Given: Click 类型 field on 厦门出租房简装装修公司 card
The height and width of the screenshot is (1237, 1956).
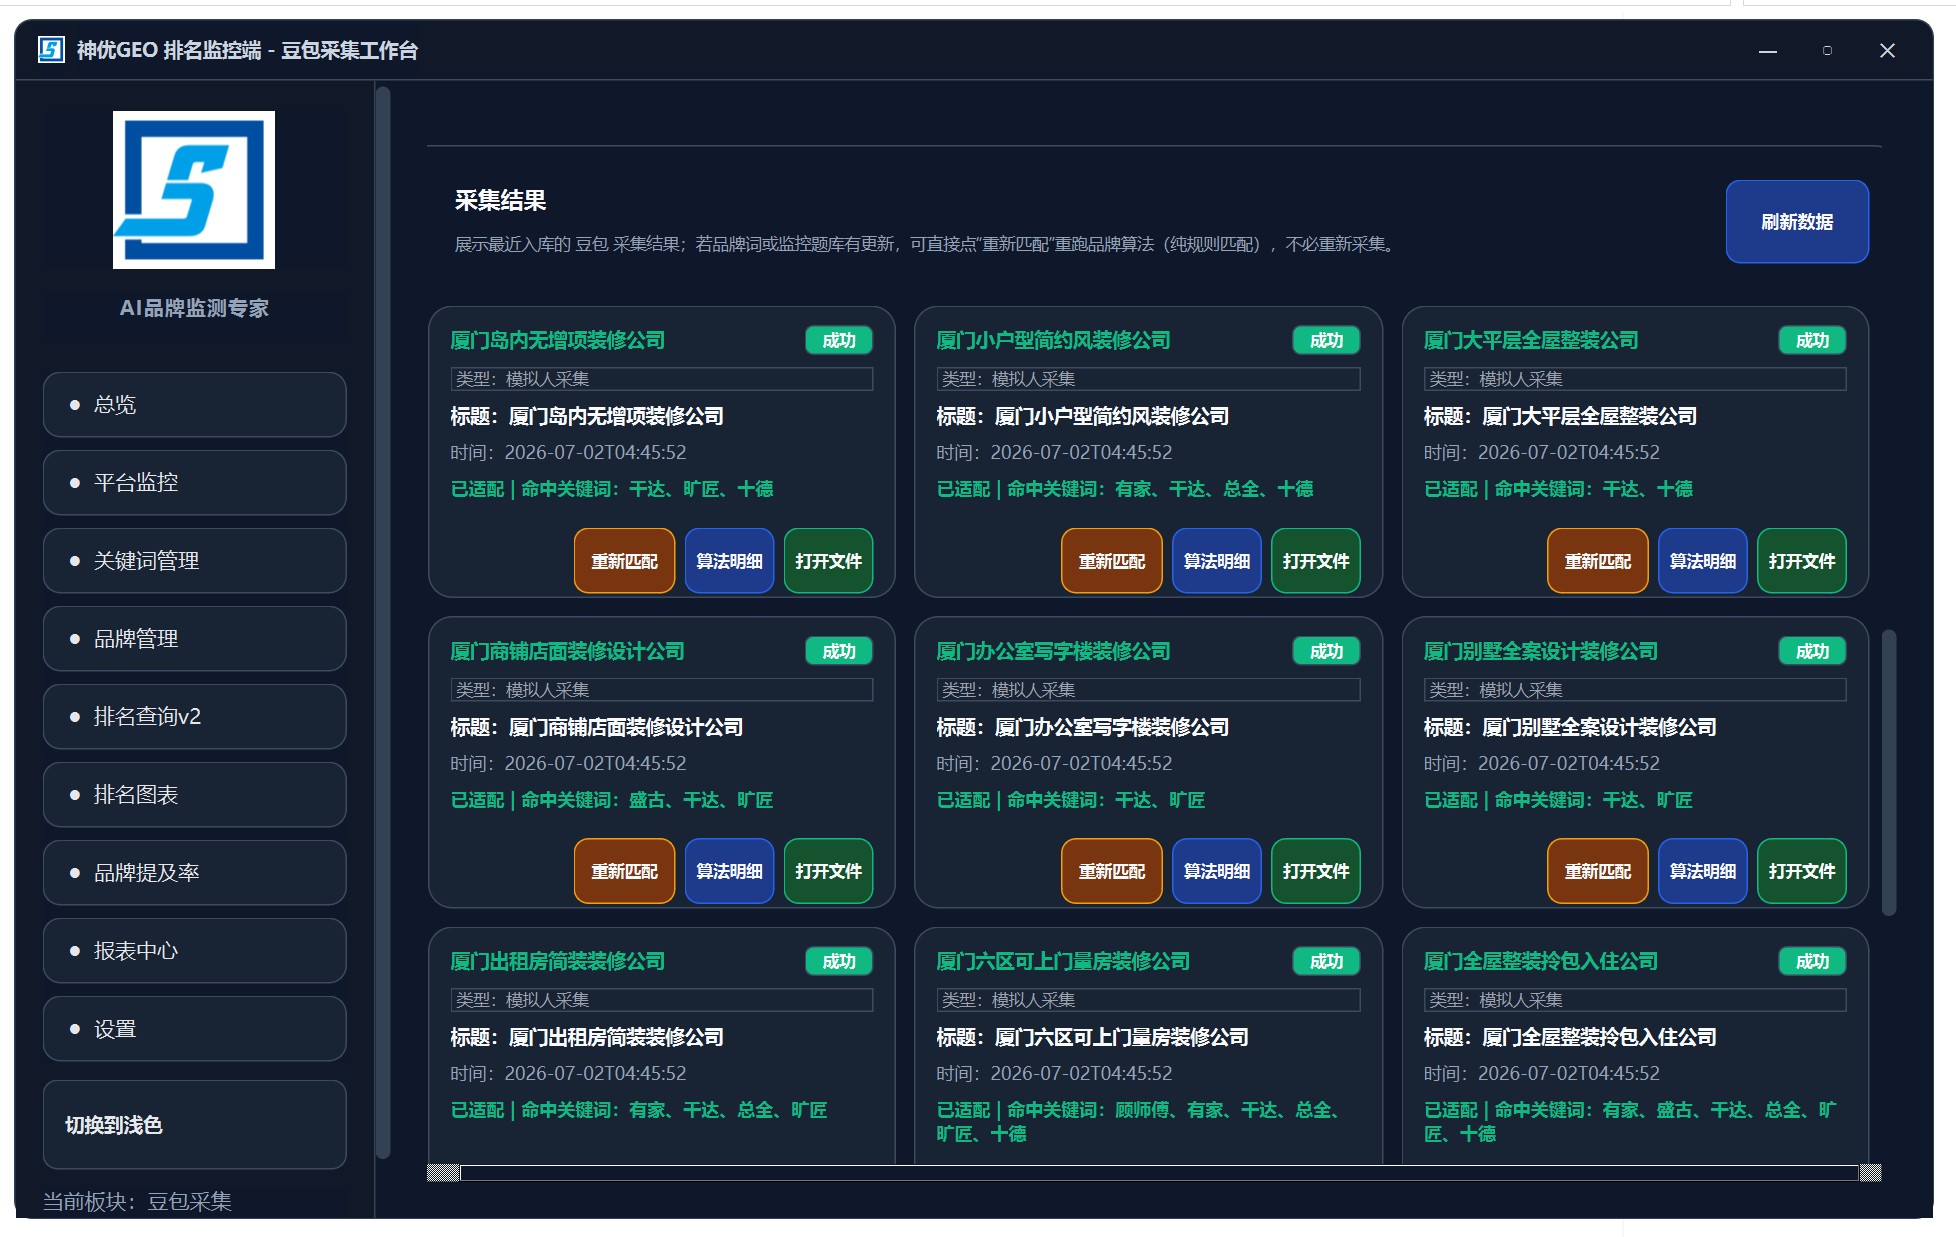Looking at the screenshot, I should [x=661, y=1000].
